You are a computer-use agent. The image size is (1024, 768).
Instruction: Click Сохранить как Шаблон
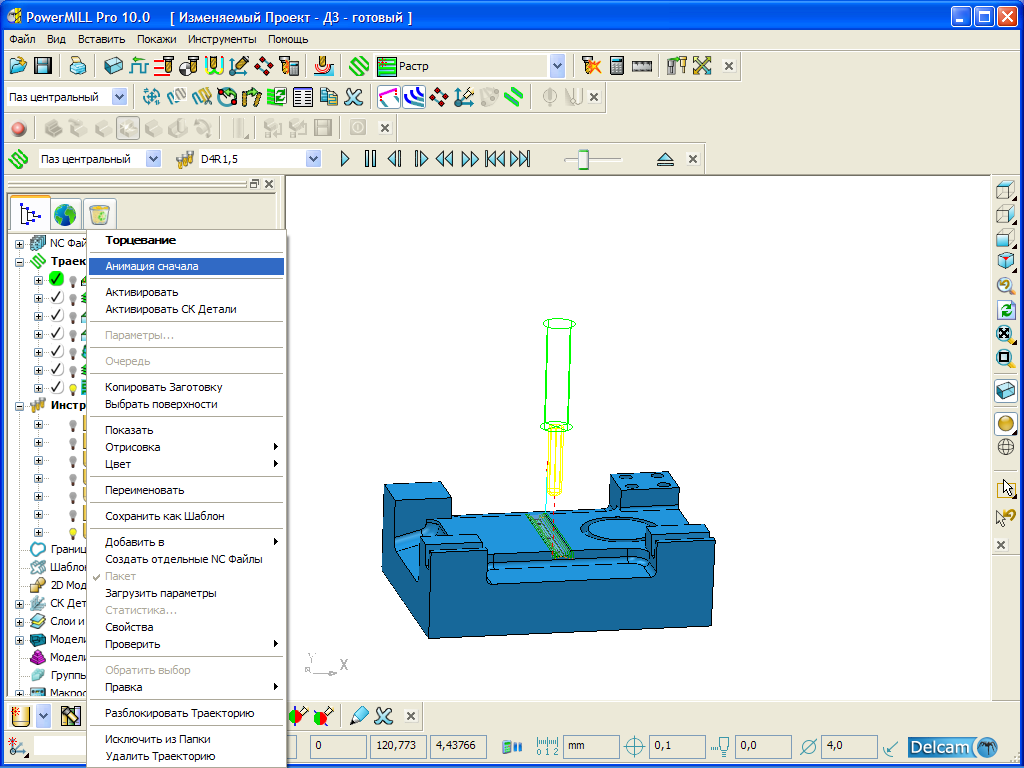(x=186, y=516)
